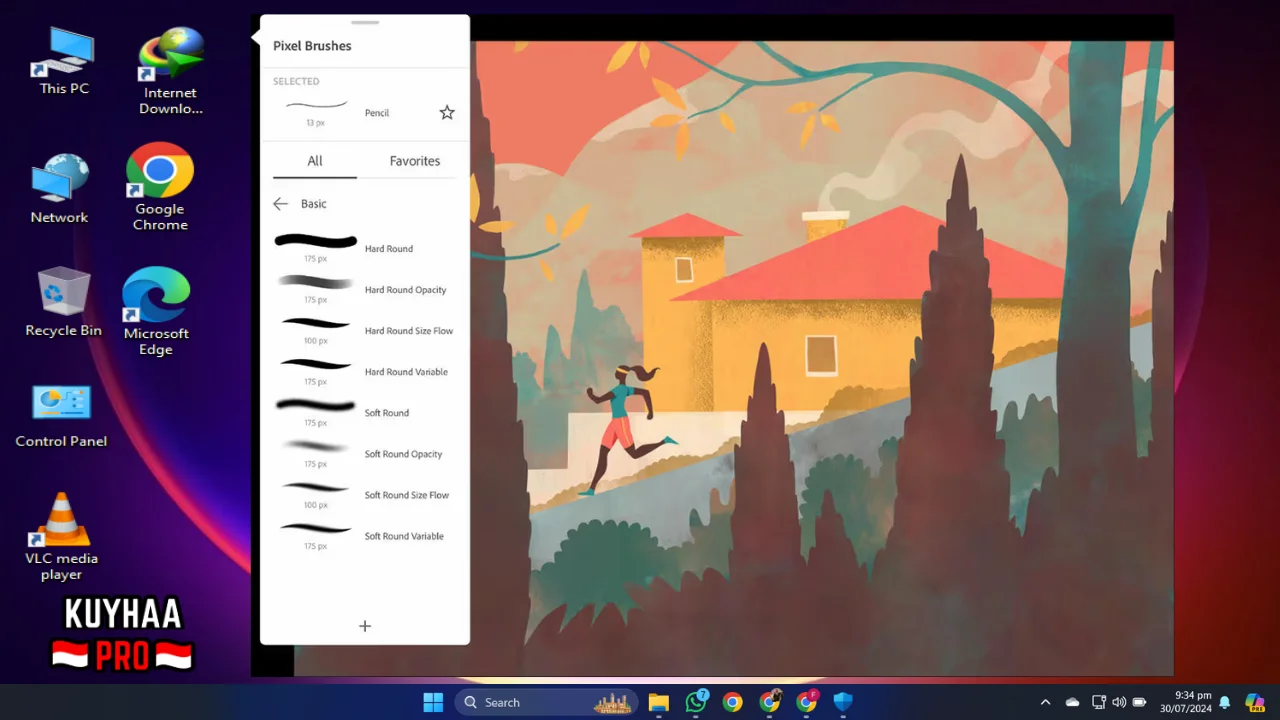Switch to the All brushes tab
Screen dimensions: 1280x720
(315, 161)
